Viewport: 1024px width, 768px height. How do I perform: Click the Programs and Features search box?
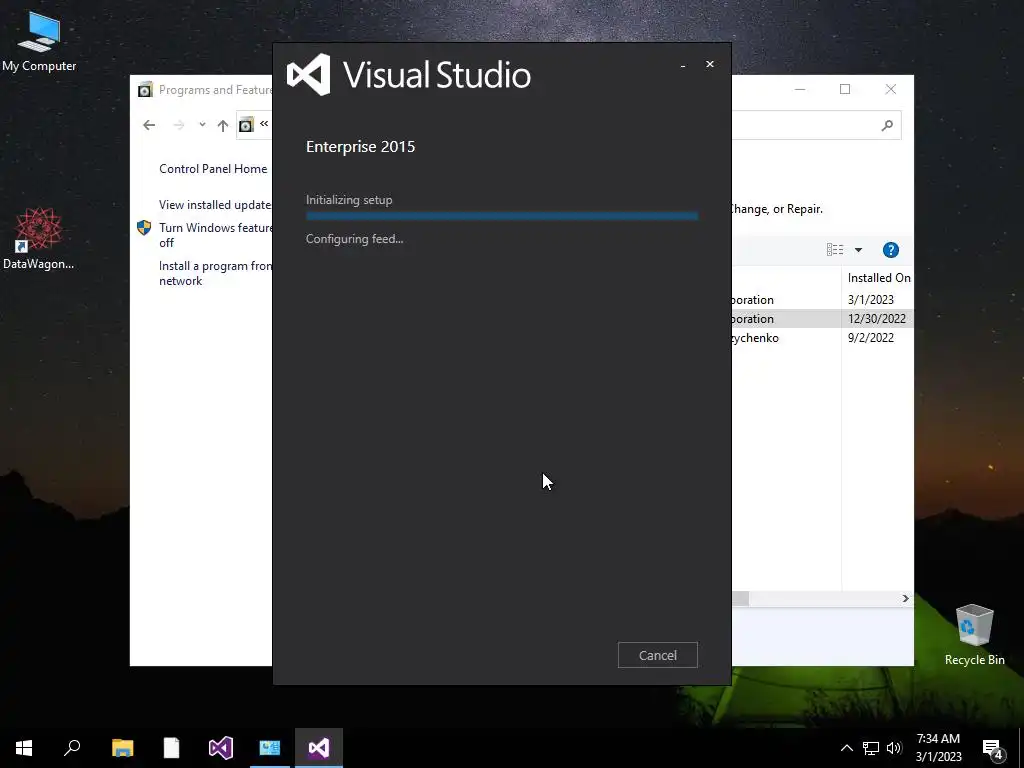[816, 125]
